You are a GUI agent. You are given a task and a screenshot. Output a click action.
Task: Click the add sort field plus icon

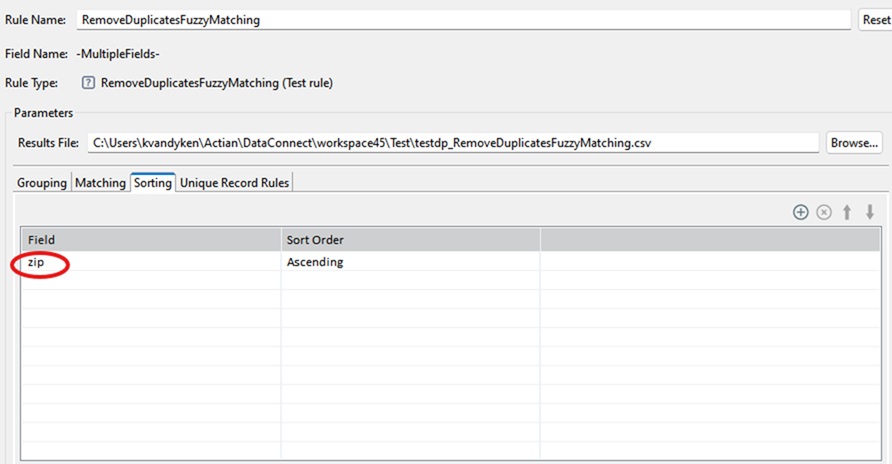point(800,212)
